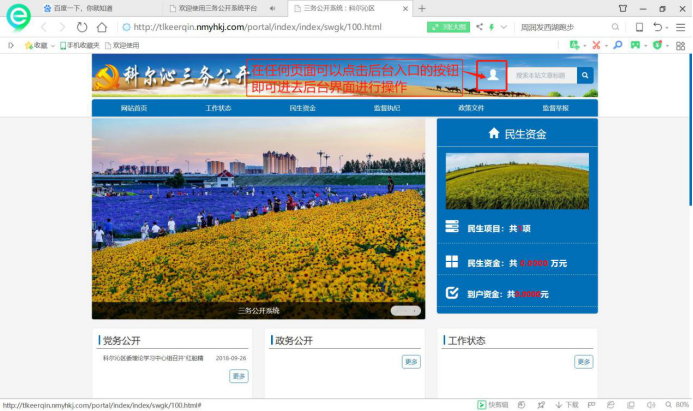Mute the 欢迎使用三务公开系统平台 tab speaker

(272, 8)
